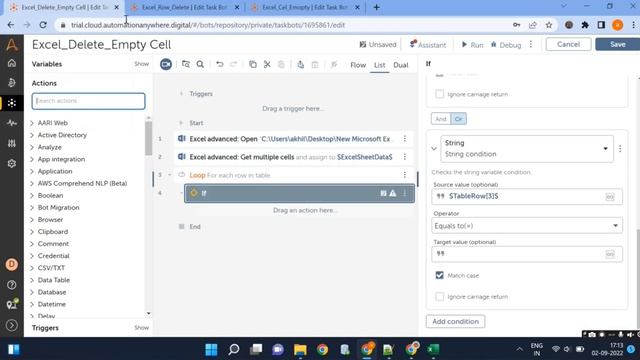Screen dimensions: 640x360
Task: Copy selected action using the copy icon
Action: tap(253, 64)
